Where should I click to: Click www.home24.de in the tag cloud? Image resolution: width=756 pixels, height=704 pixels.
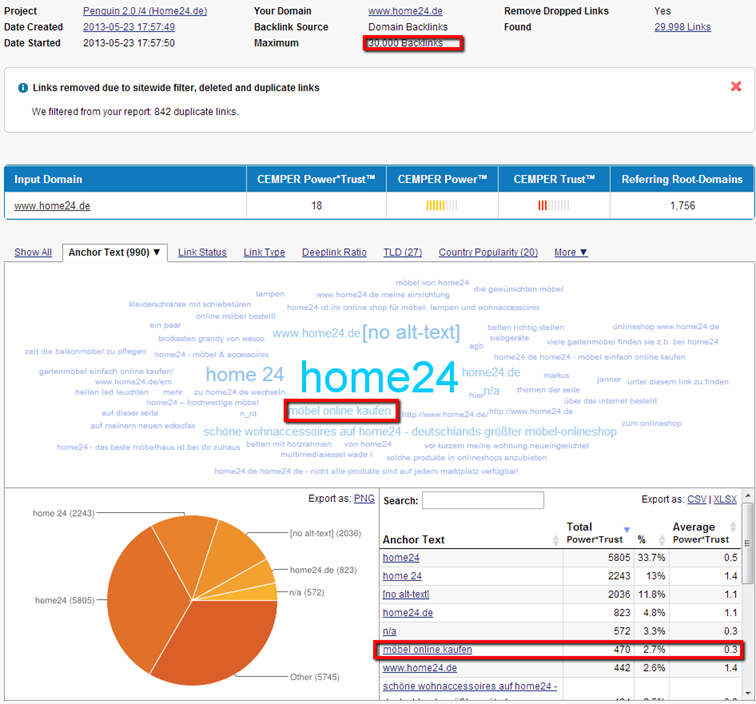[x=316, y=333]
